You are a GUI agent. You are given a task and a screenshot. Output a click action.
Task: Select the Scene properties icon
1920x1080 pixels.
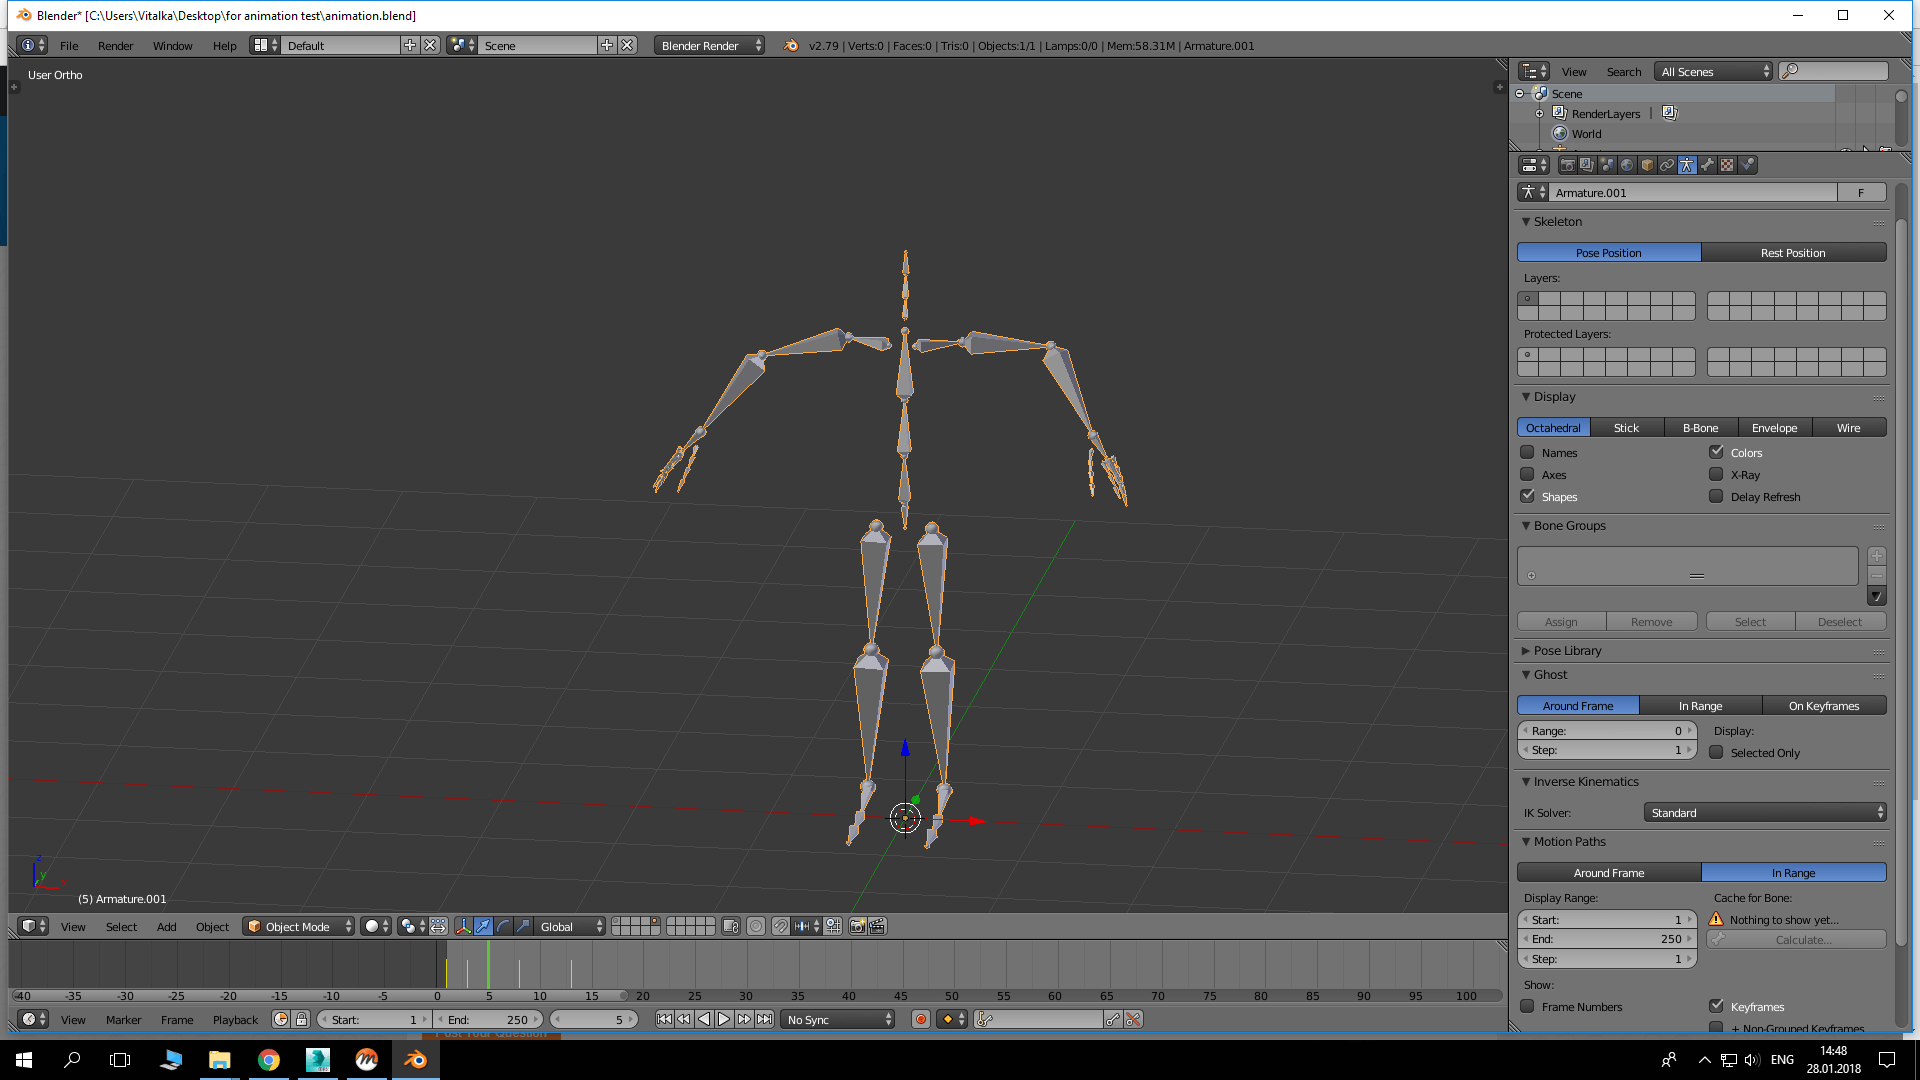point(1607,165)
